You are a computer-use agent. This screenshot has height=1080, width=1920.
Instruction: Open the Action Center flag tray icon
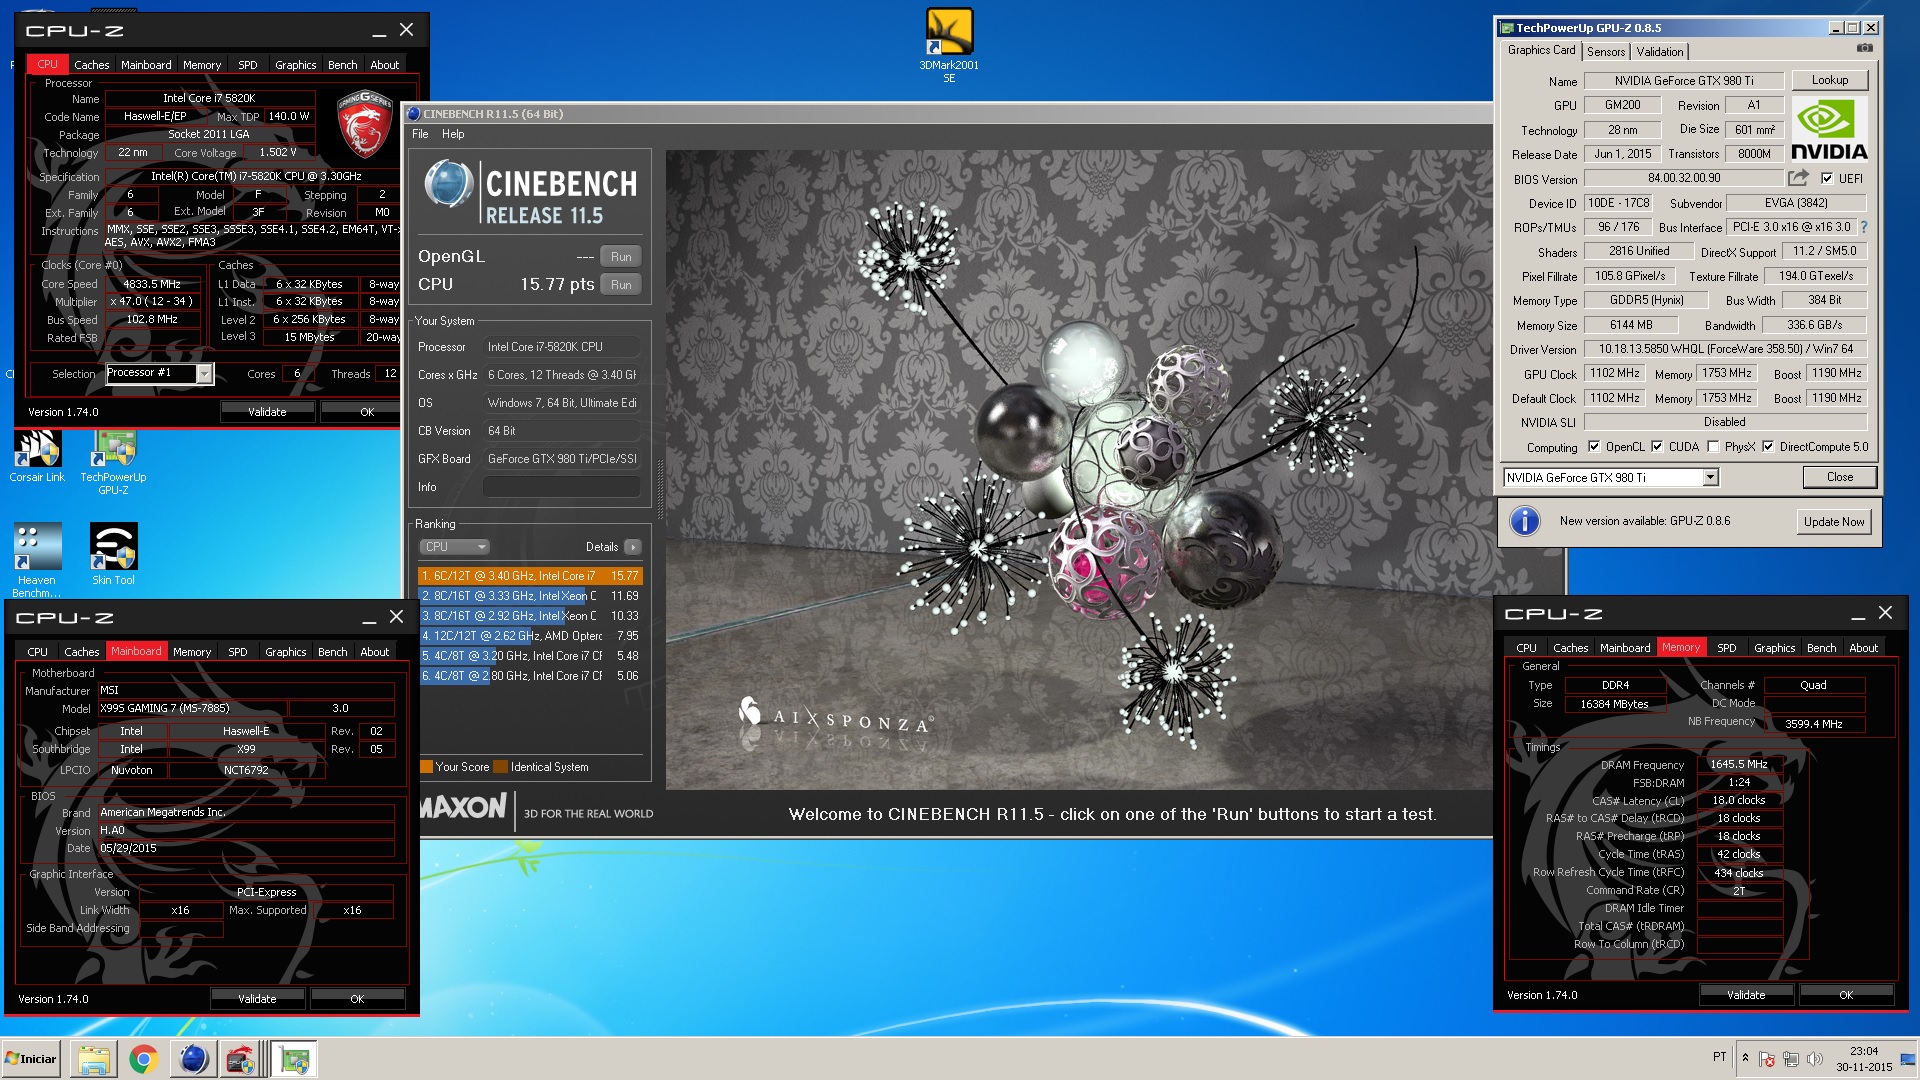1767,1059
